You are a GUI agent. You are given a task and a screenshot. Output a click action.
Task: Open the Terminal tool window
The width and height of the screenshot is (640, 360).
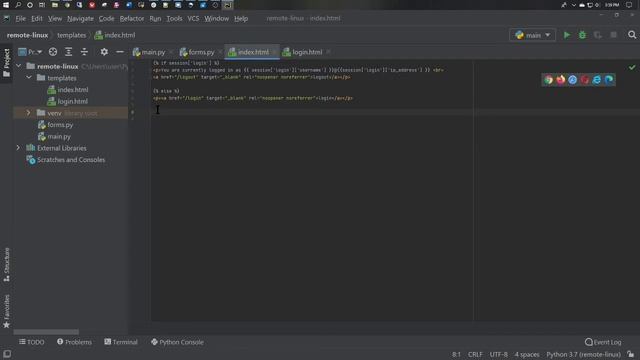pyautogui.click(x=121, y=342)
